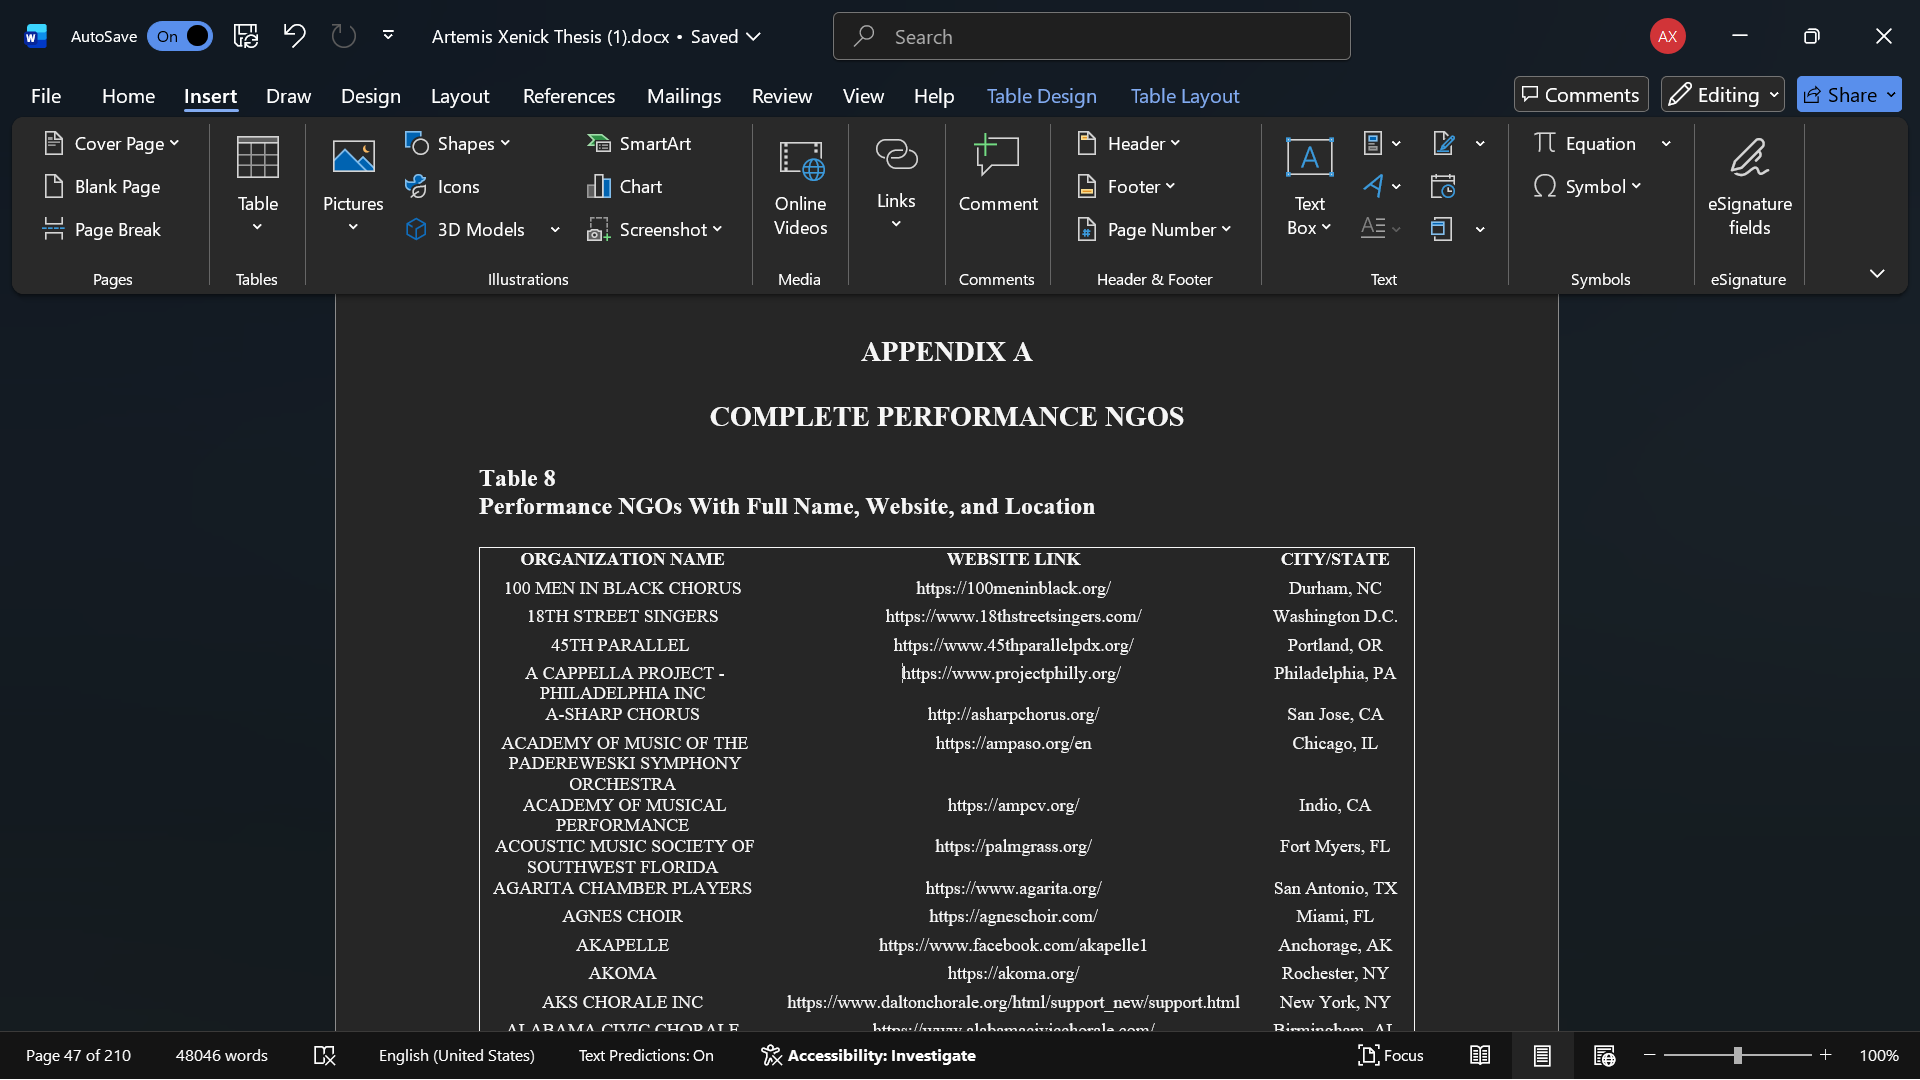The image size is (1920, 1080).
Task: Insert a Text Box
Action: [1309, 187]
